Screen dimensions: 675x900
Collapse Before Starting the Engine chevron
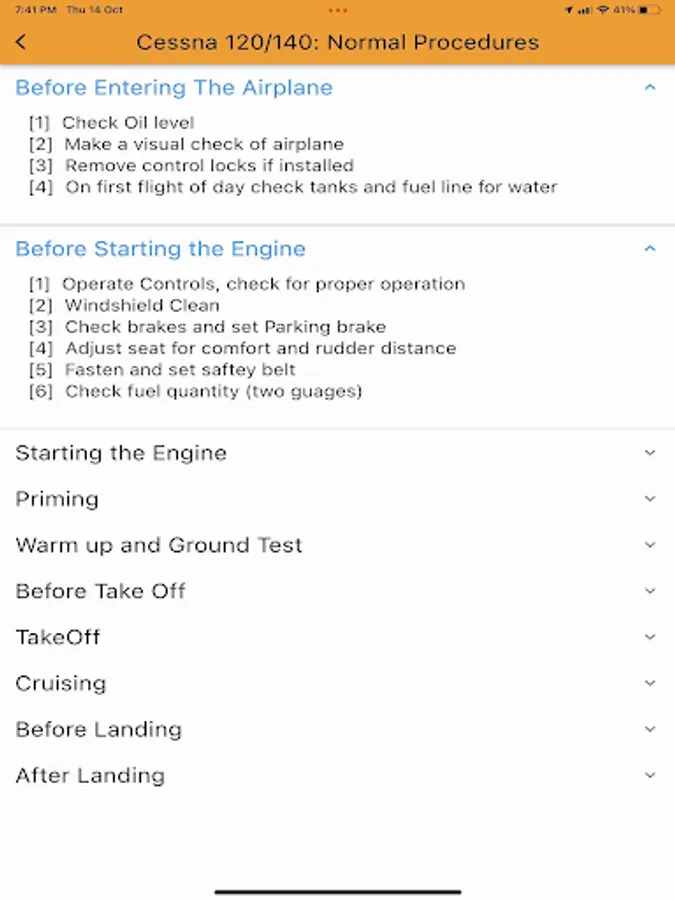[x=650, y=249]
